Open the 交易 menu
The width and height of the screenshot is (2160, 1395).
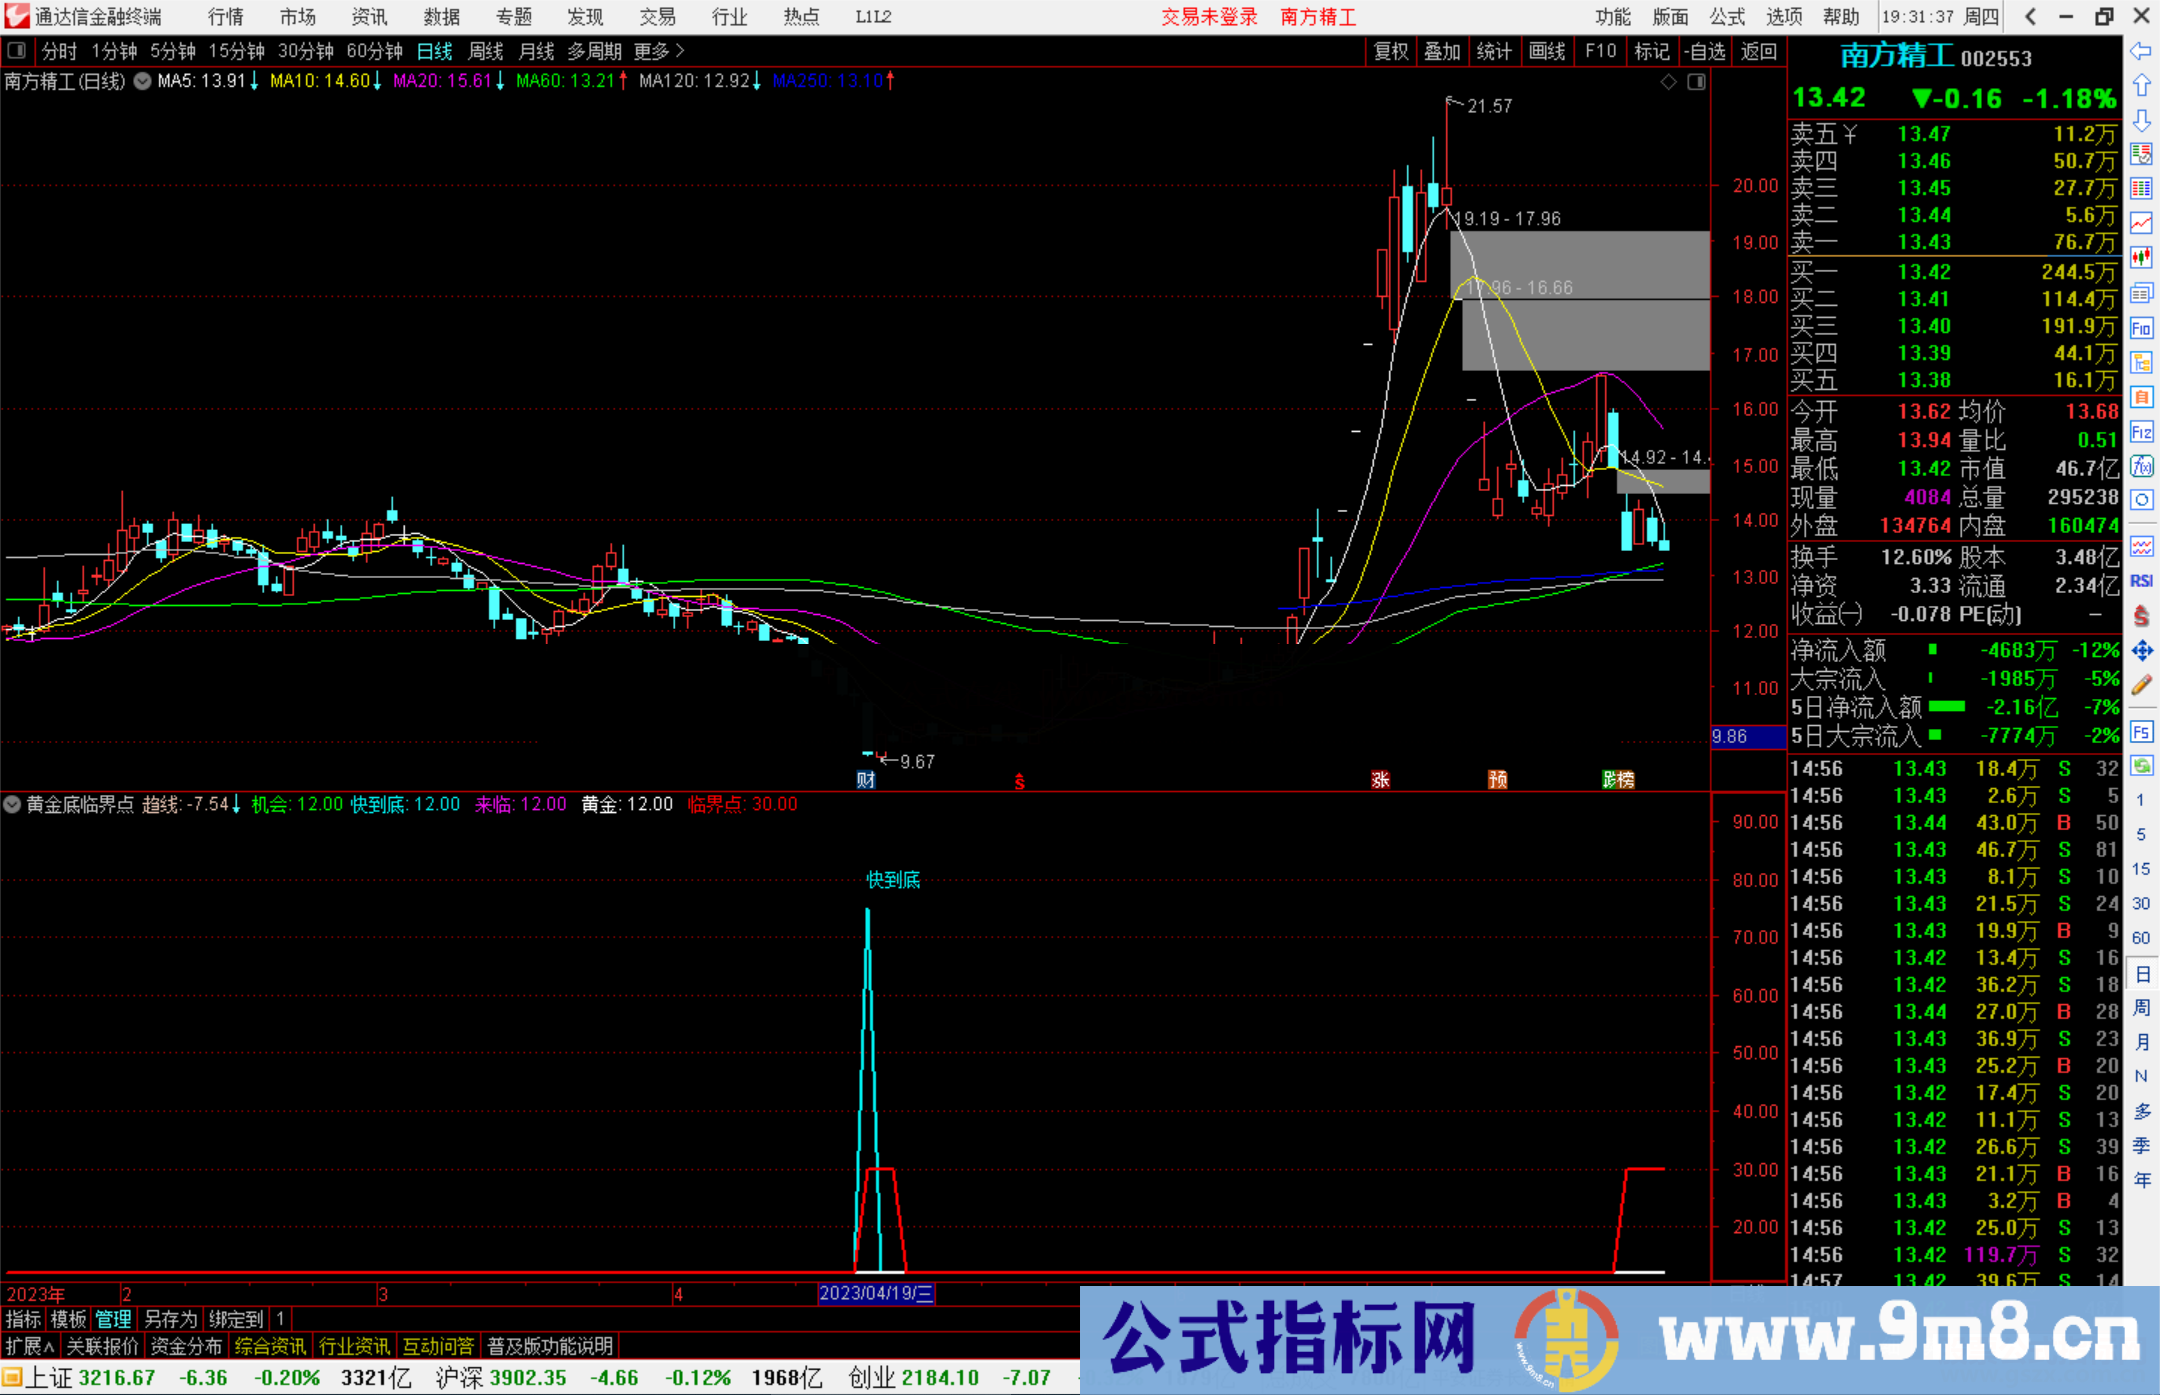coord(656,16)
